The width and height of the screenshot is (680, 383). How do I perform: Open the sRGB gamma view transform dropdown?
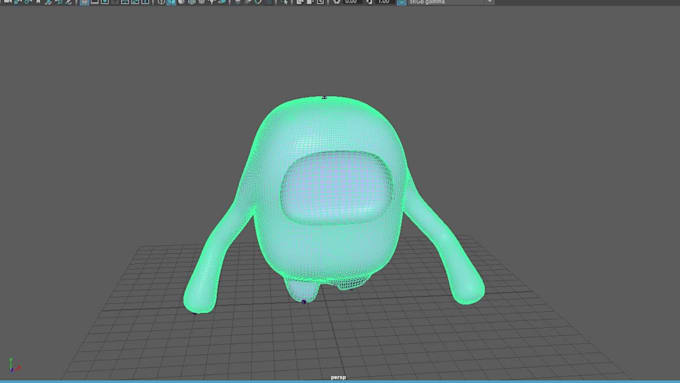pyautogui.click(x=451, y=2)
